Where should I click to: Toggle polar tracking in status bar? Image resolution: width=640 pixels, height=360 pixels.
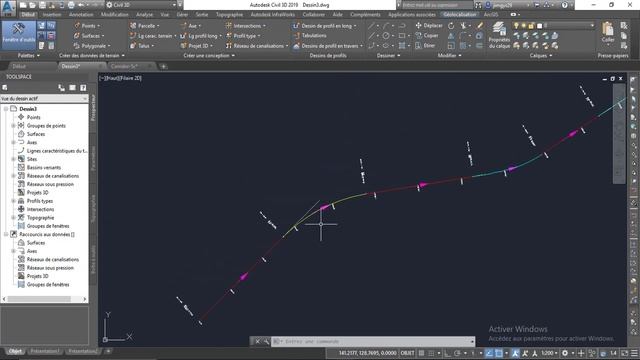click(457, 353)
